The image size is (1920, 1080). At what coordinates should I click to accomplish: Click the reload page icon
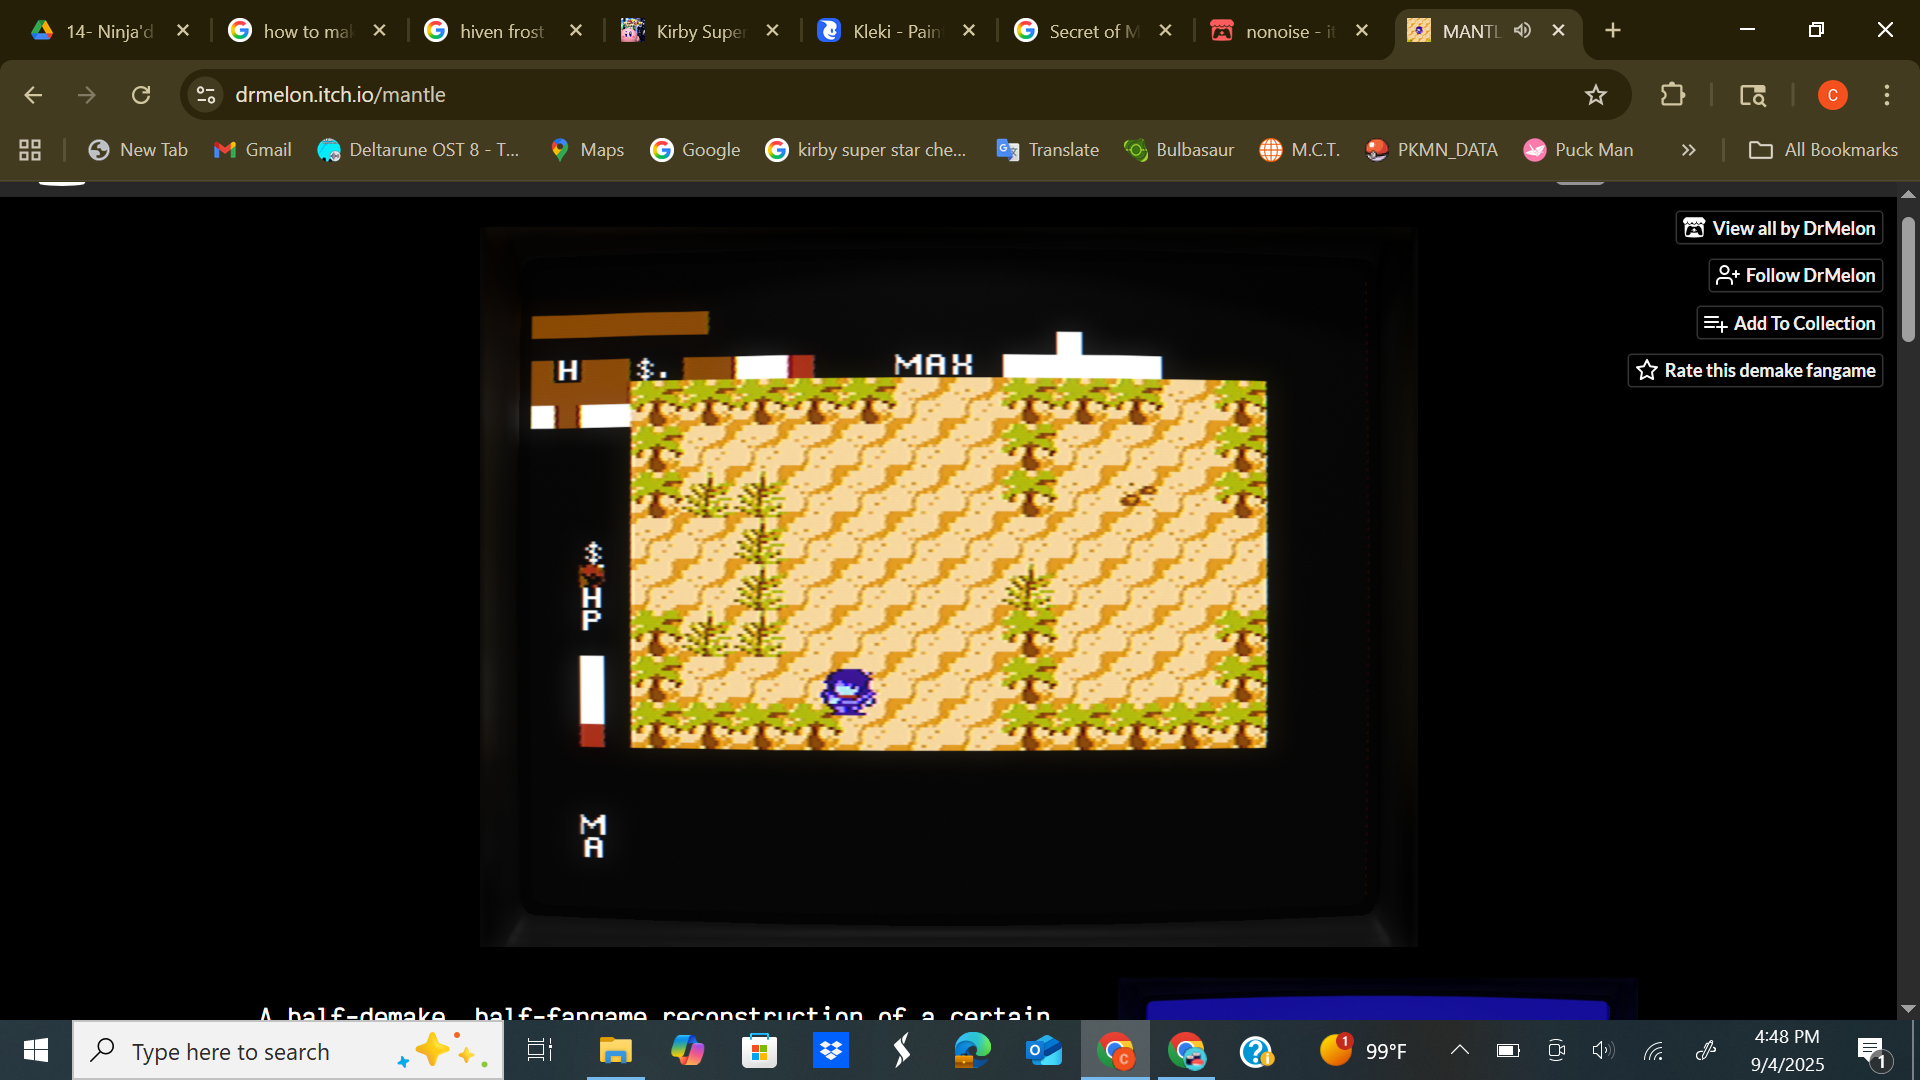[141, 95]
